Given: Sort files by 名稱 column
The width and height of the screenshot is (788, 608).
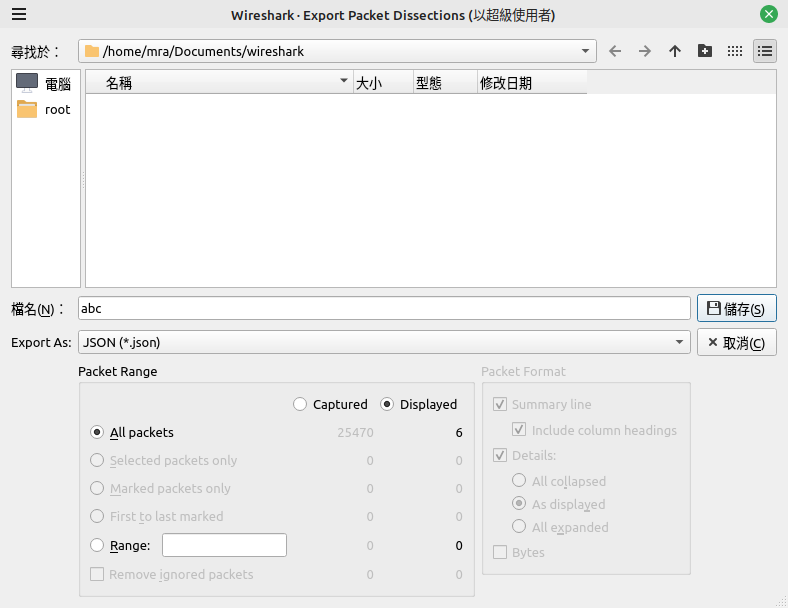Looking at the screenshot, I should click(x=220, y=82).
